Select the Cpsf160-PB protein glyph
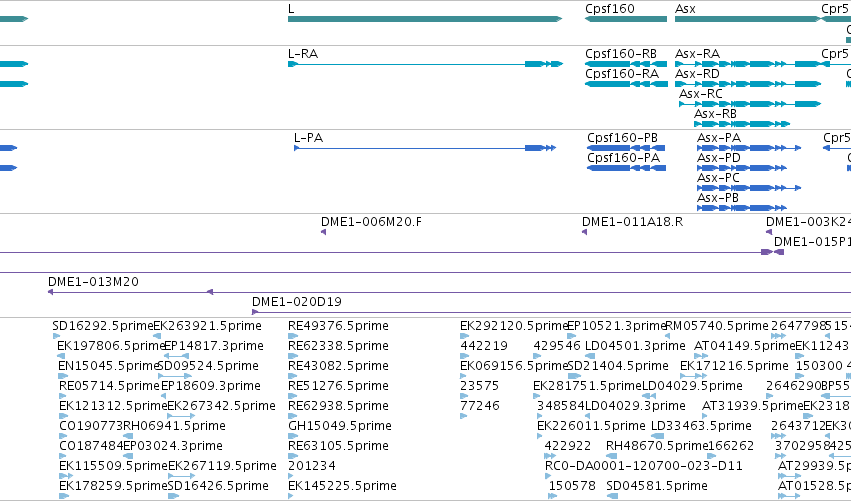The width and height of the screenshot is (851, 501). tap(626, 148)
